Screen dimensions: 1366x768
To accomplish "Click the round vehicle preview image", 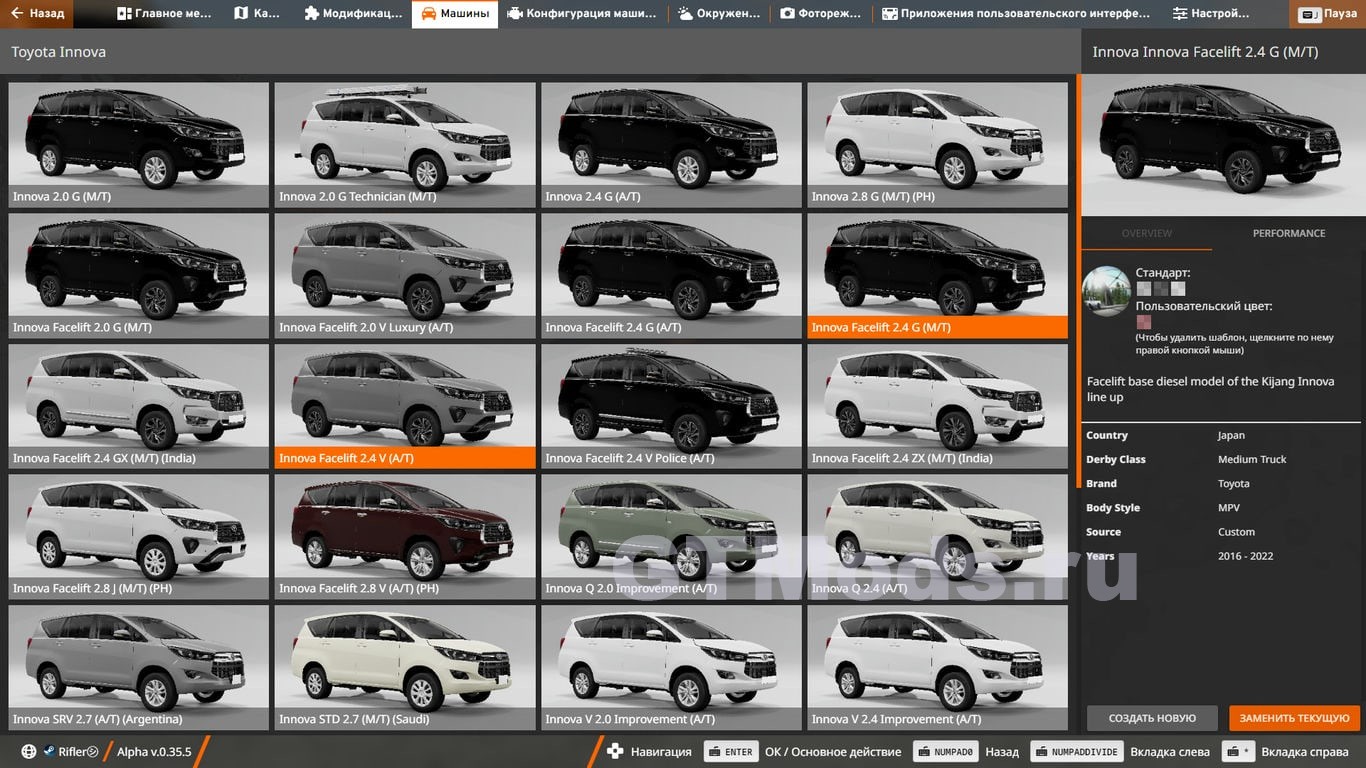I will [1107, 291].
